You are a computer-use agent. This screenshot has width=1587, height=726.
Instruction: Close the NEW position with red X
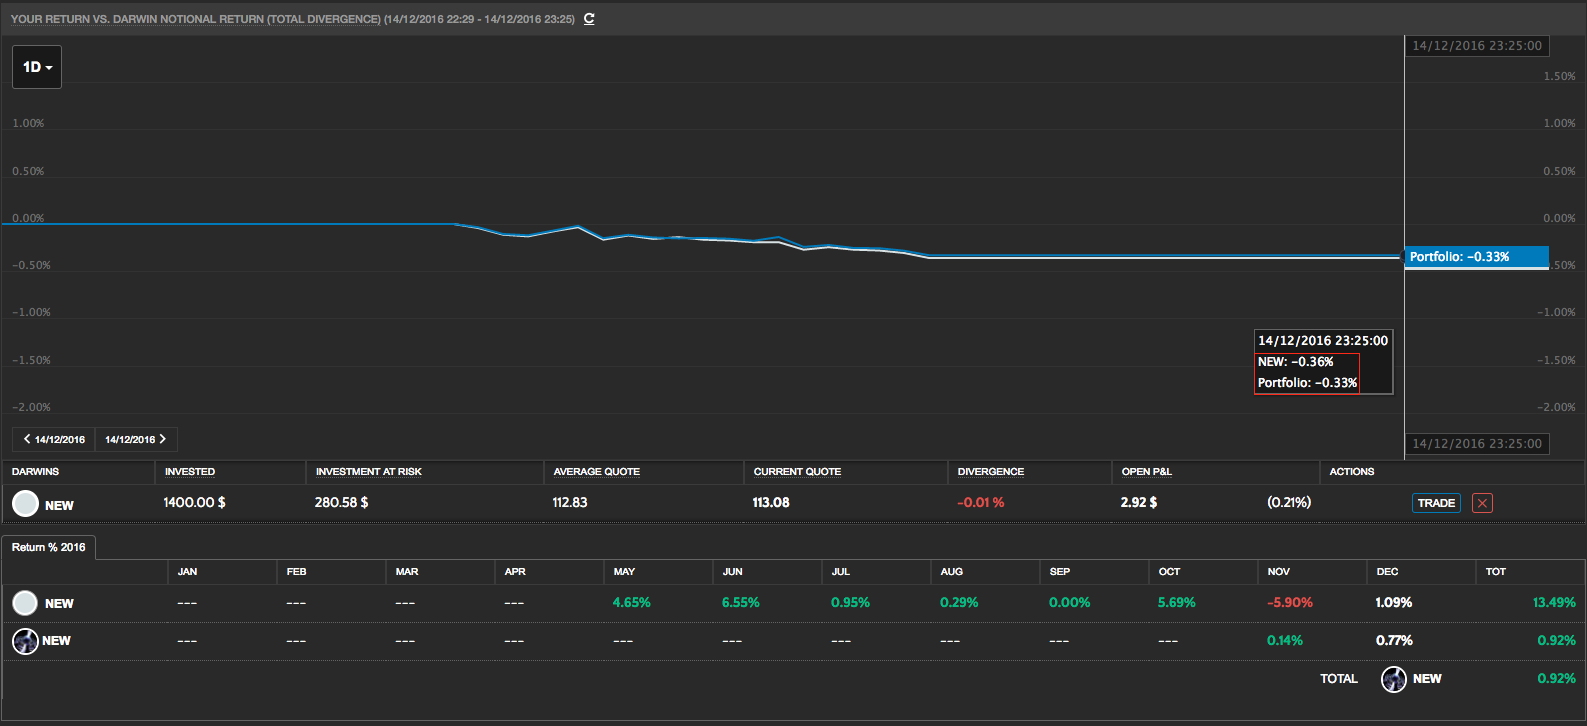point(1482,503)
